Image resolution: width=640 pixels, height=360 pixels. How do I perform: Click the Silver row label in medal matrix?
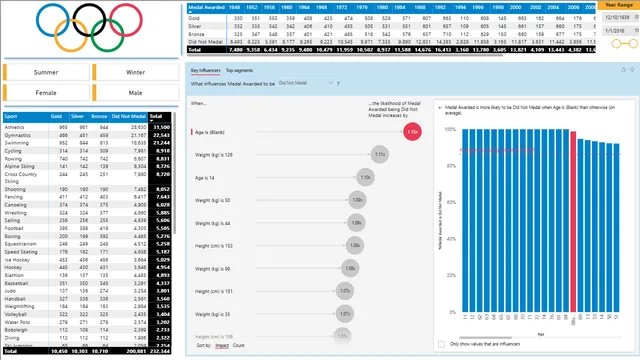pos(195,26)
